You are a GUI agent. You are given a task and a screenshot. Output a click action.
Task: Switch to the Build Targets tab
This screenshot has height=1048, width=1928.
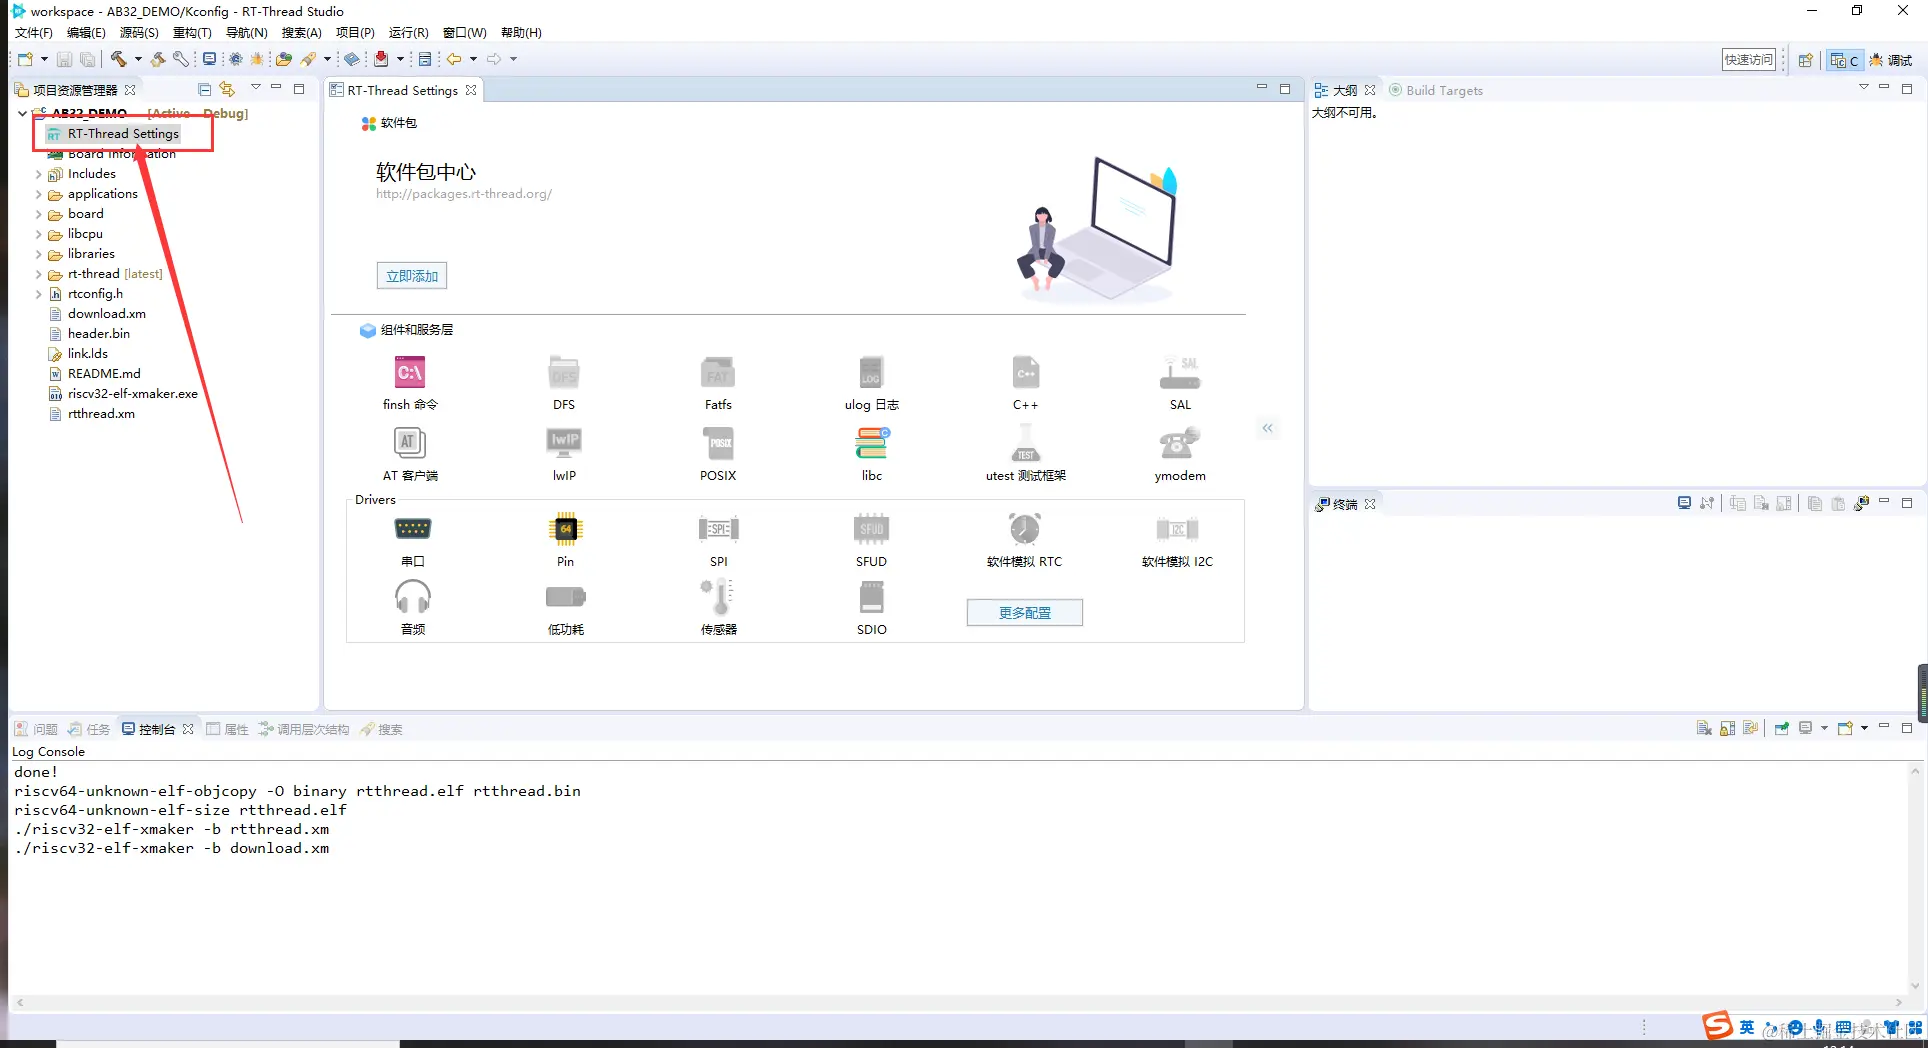click(x=1436, y=90)
